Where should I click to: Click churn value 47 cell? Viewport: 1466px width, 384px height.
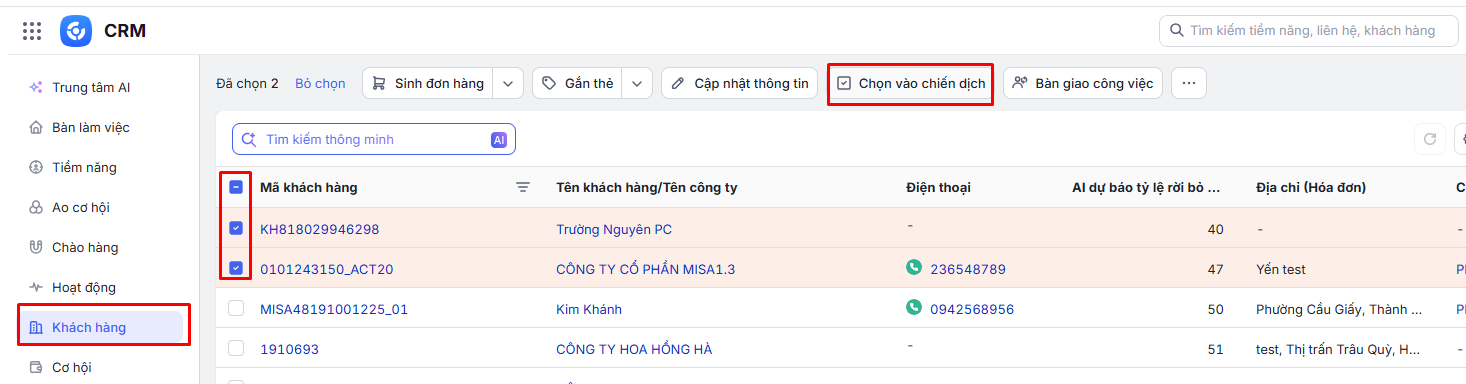[1215, 269]
